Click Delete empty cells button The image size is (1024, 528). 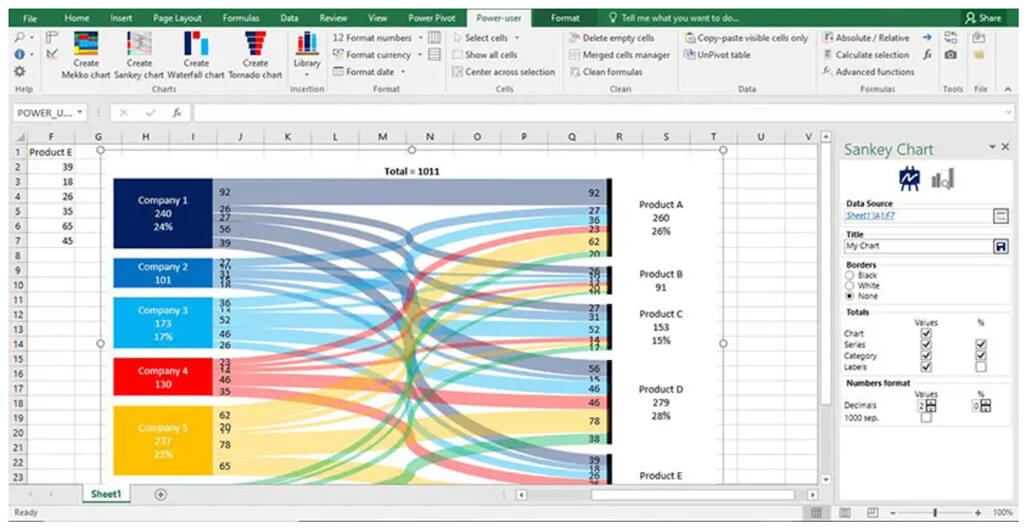click(611, 38)
